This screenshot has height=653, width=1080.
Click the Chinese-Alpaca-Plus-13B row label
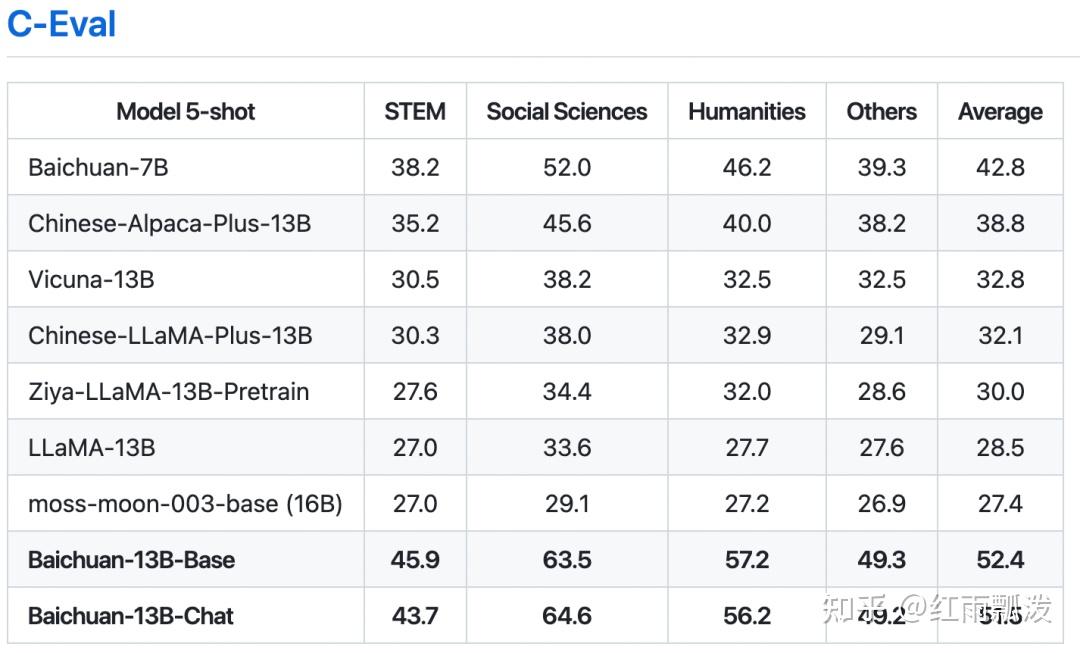tap(169, 223)
